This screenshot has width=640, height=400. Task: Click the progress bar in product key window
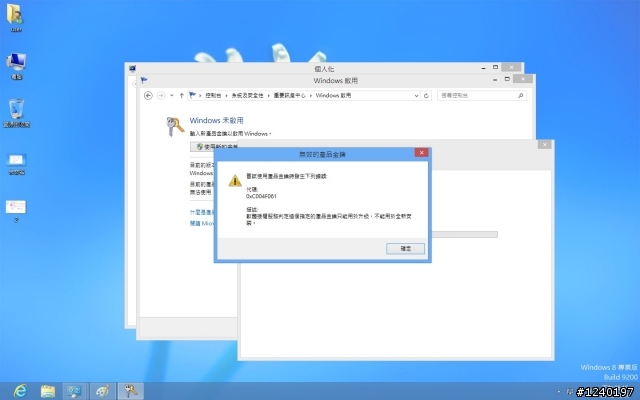click(464, 234)
